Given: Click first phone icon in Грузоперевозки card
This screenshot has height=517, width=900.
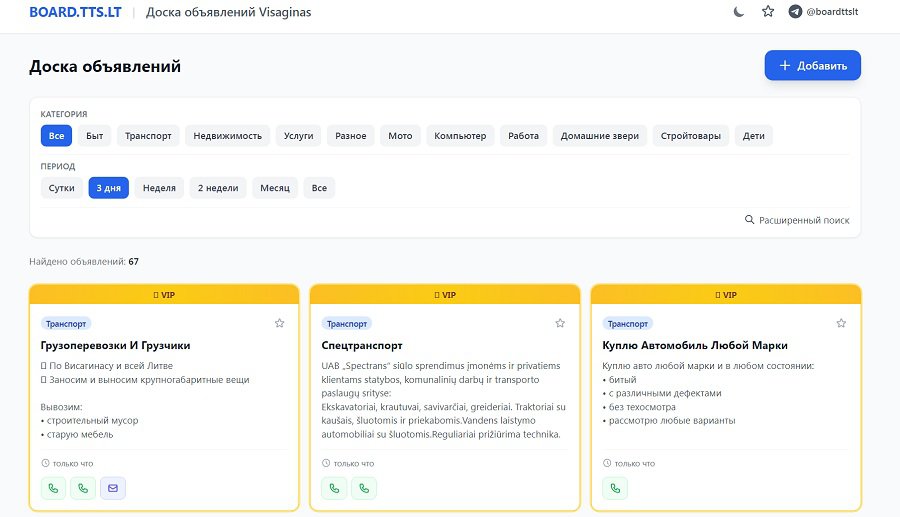Looking at the screenshot, I should pyautogui.click(x=53, y=489).
